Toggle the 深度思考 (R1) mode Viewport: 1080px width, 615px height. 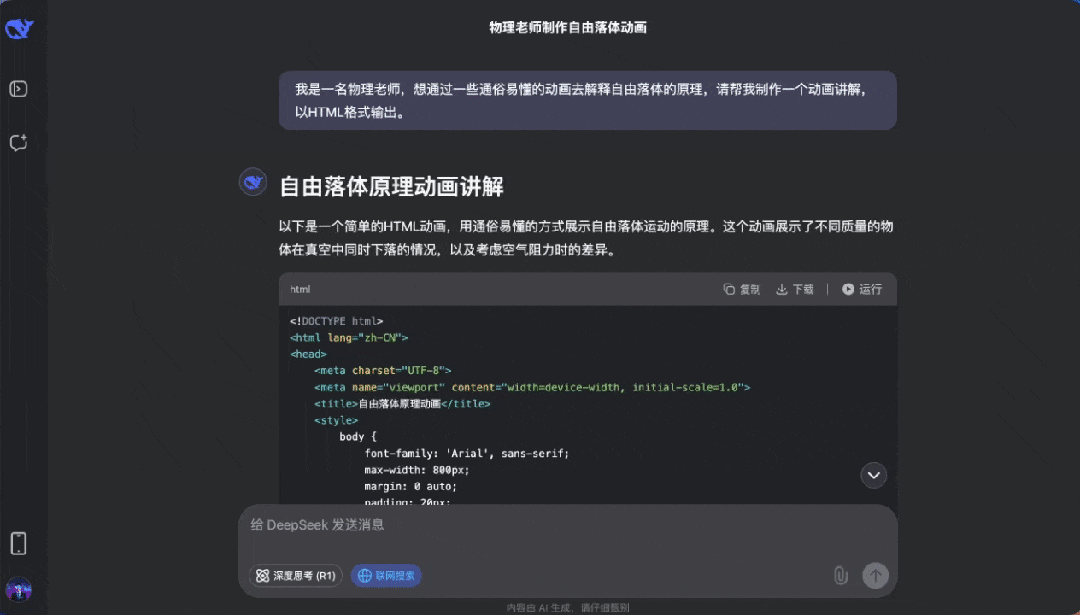pos(293,575)
